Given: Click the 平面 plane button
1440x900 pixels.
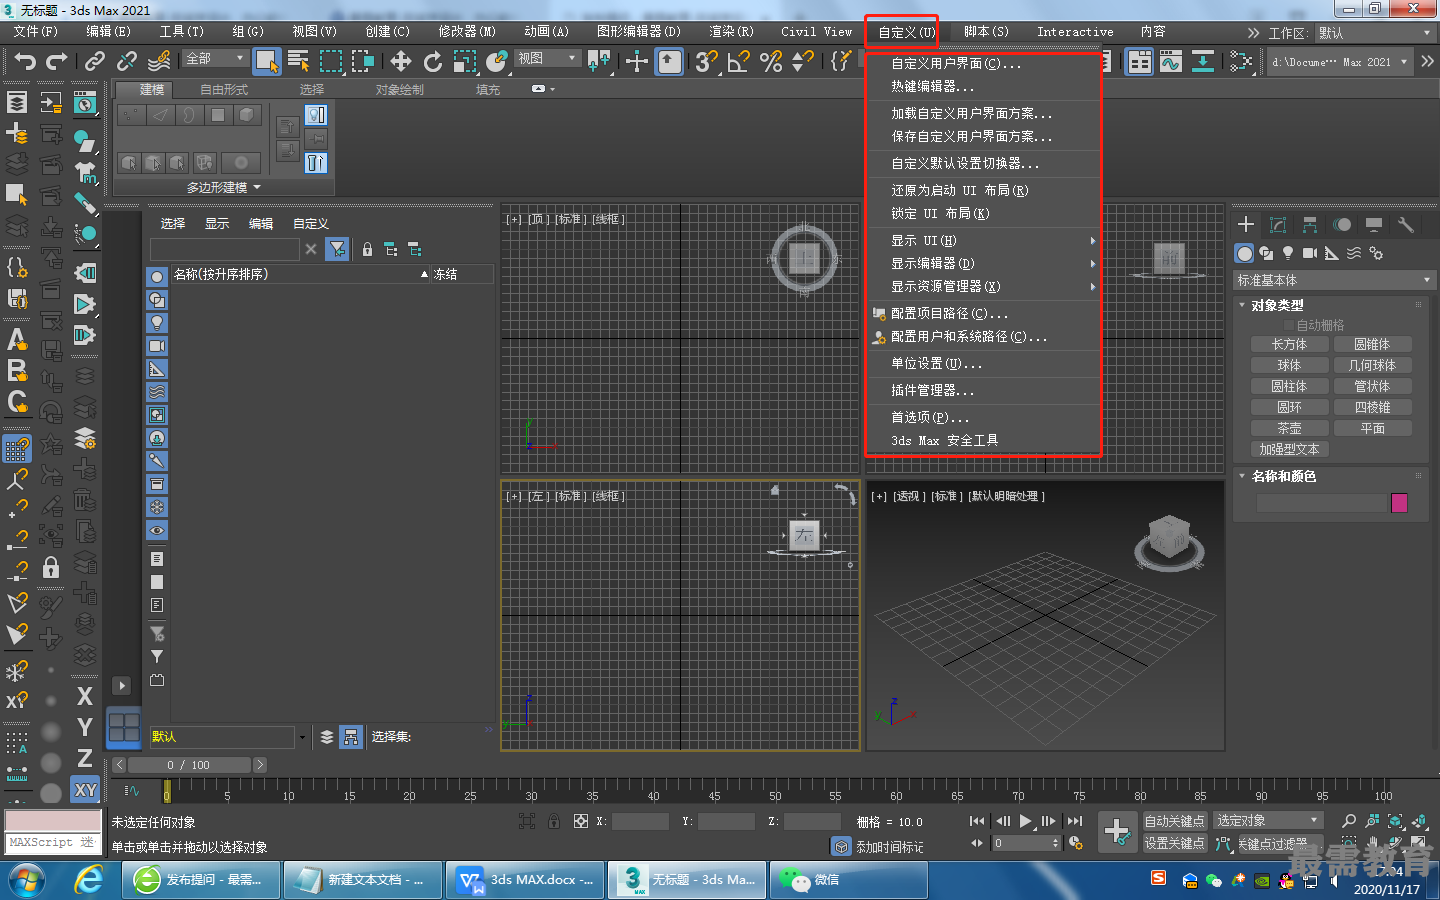Looking at the screenshot, I should click(1372, 428).
